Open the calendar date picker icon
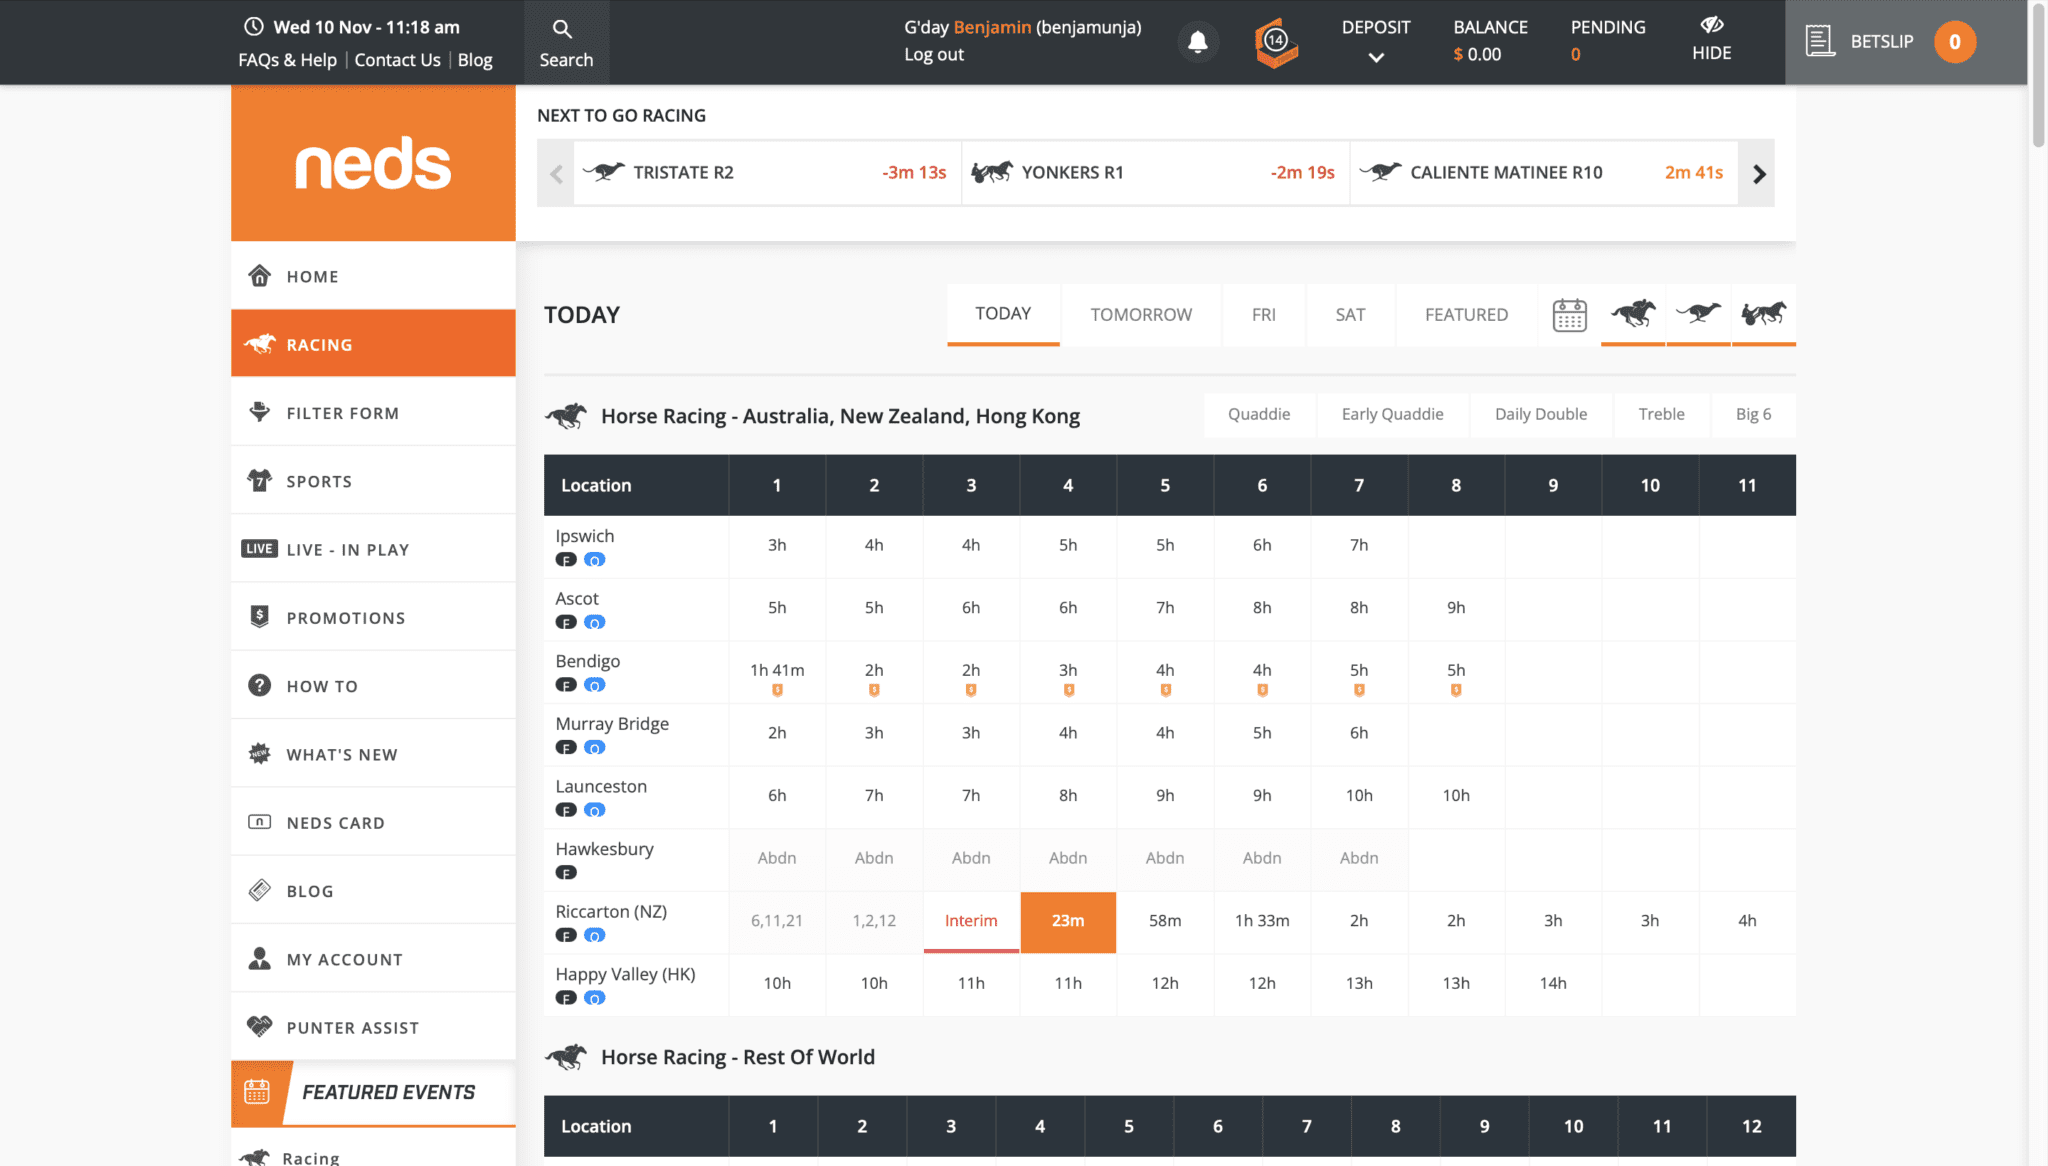2048x1166 pixels. [x=1569, y=315]
